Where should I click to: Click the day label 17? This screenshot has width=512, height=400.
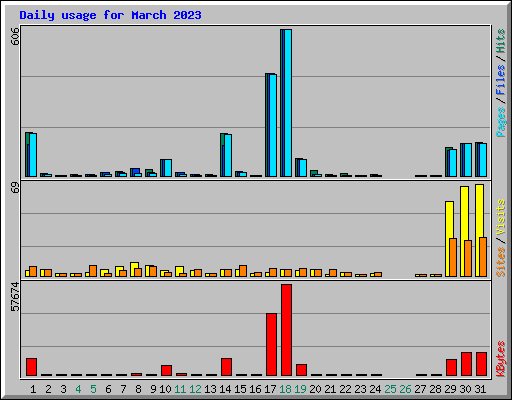pyautogui.click(x=270, y=389)
